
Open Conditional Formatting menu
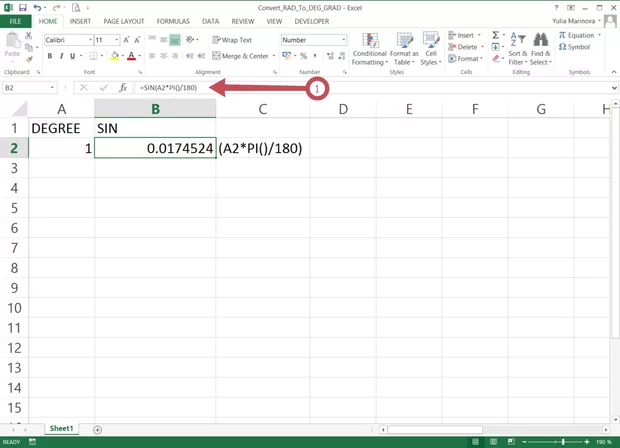369,50
